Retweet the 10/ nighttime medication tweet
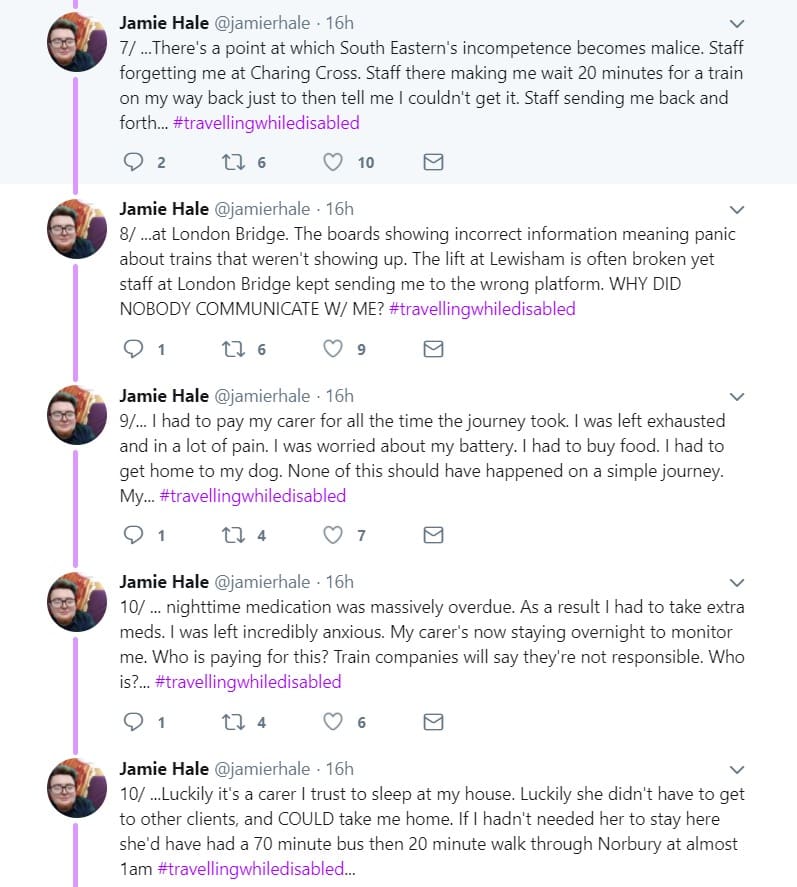Viewport: 797px width, 887px height. tap(233, 722)
